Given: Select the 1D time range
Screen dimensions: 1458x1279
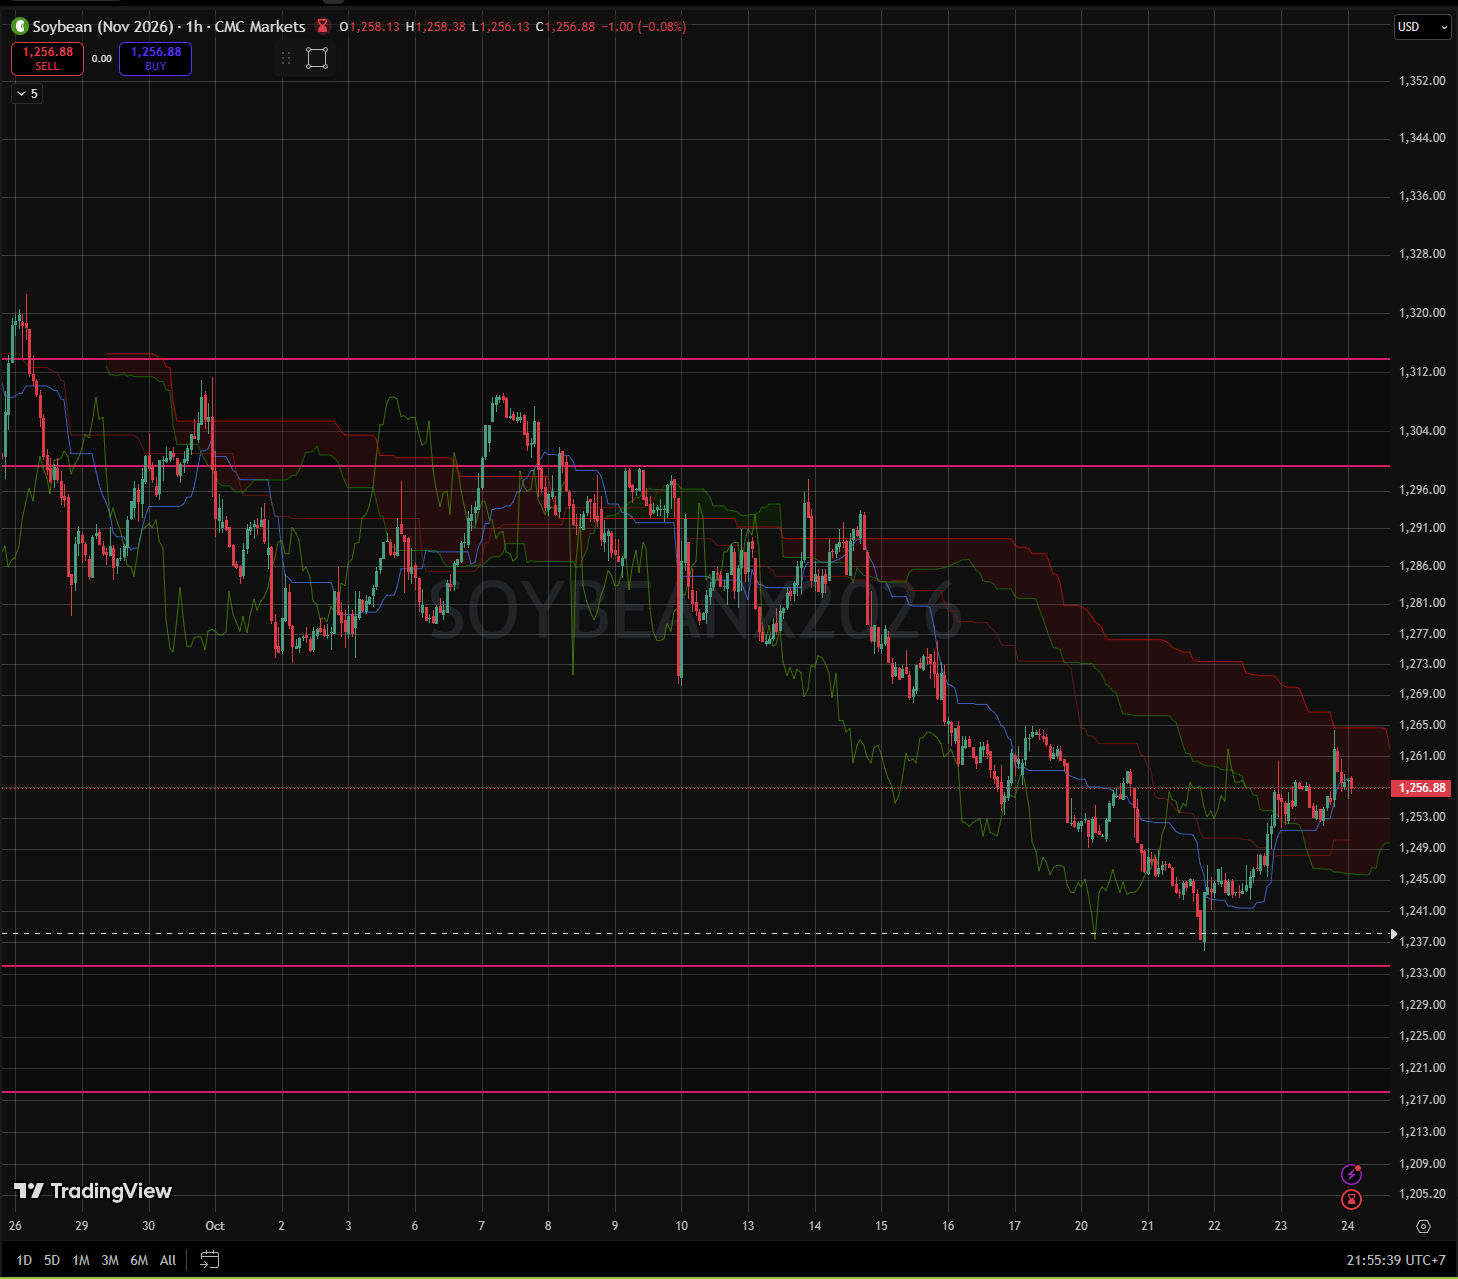Looking at the screenshot, I should pos(24,1260).
